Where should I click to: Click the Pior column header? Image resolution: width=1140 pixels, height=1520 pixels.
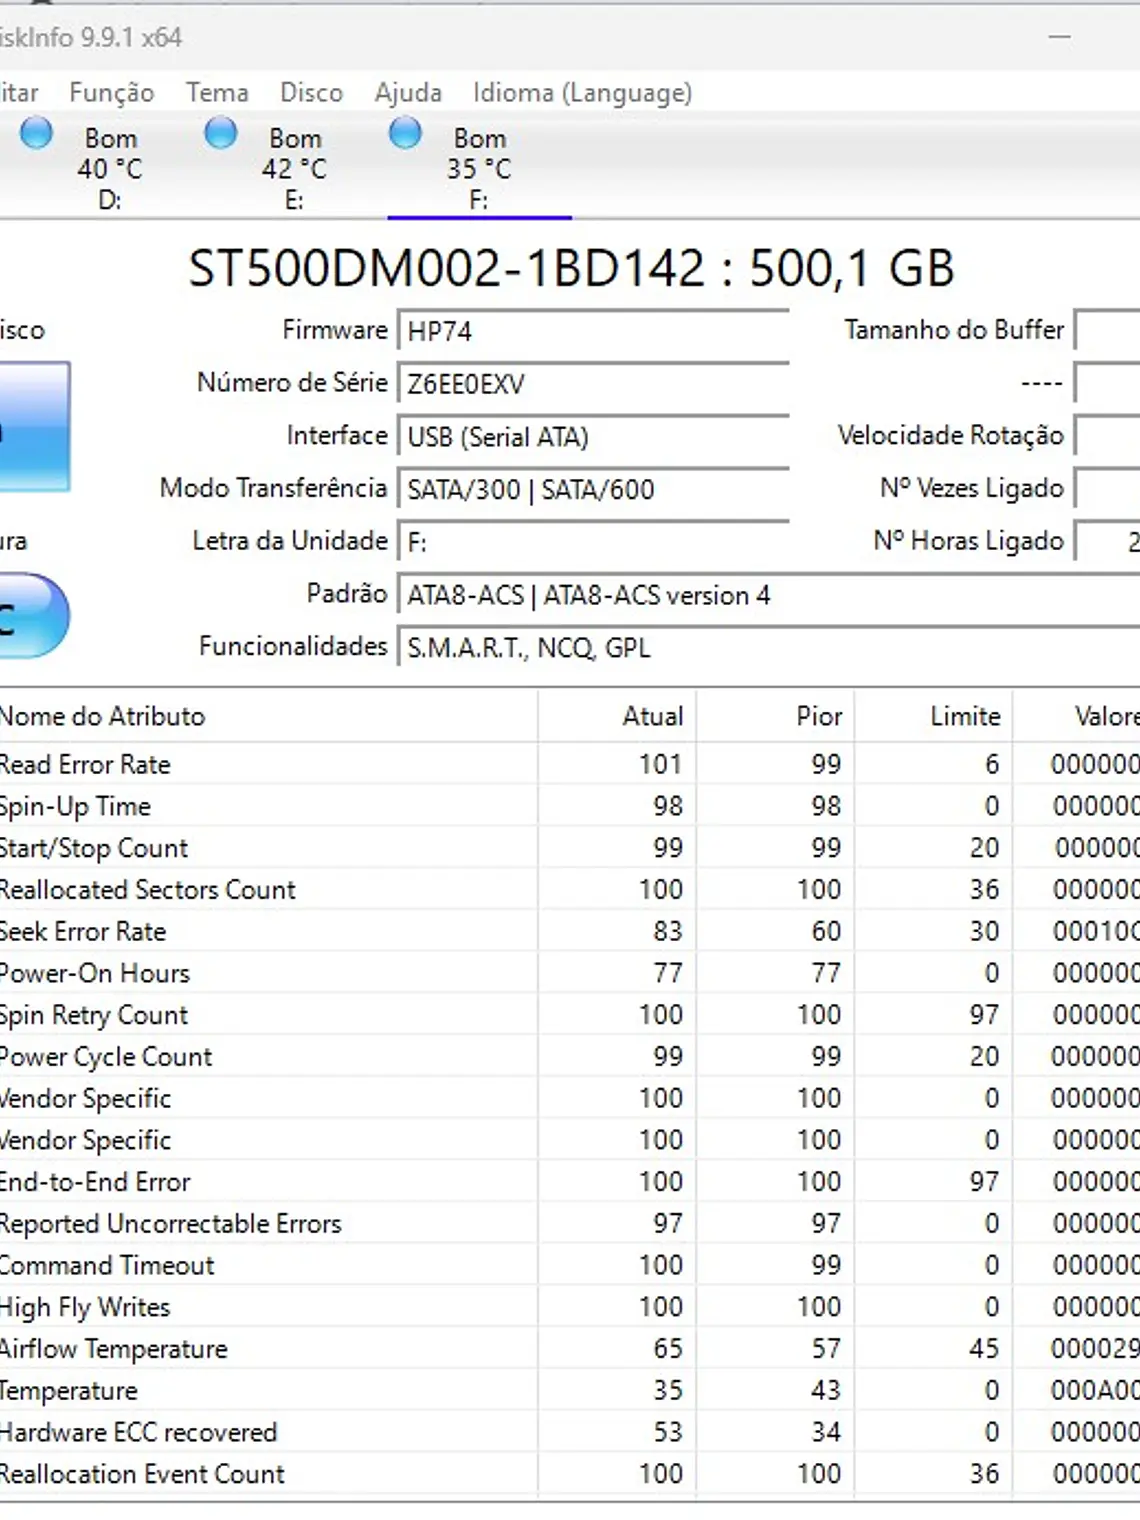coord(775,716)
